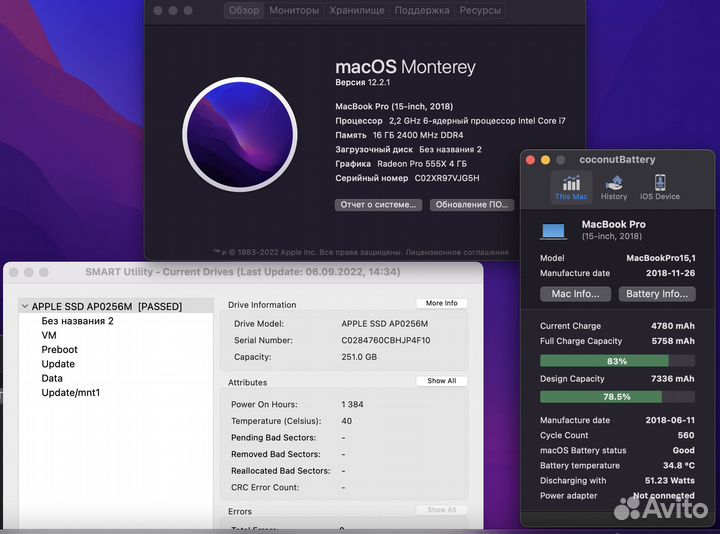Open Battery Info in coconutBattery
Screen dimensions: 720x534
(x=657, y=294)
